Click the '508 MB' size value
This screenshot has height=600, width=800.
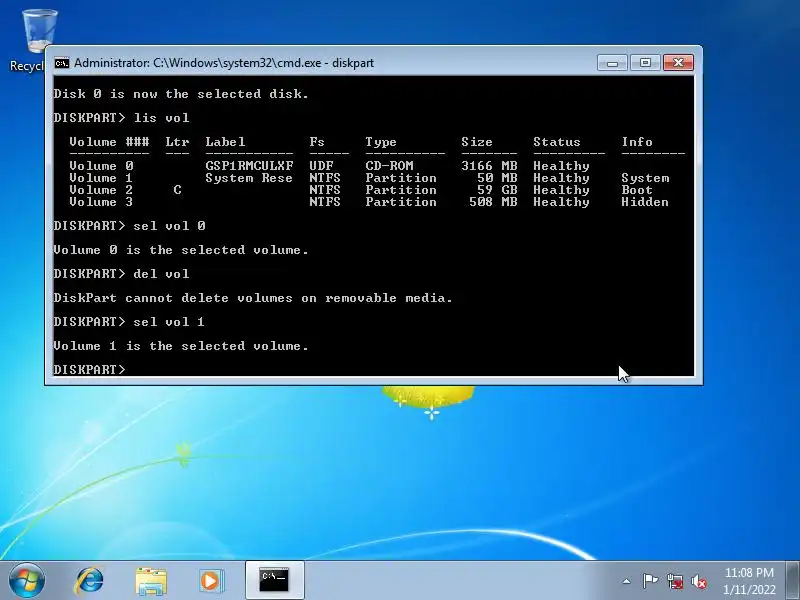pos(493,202)
